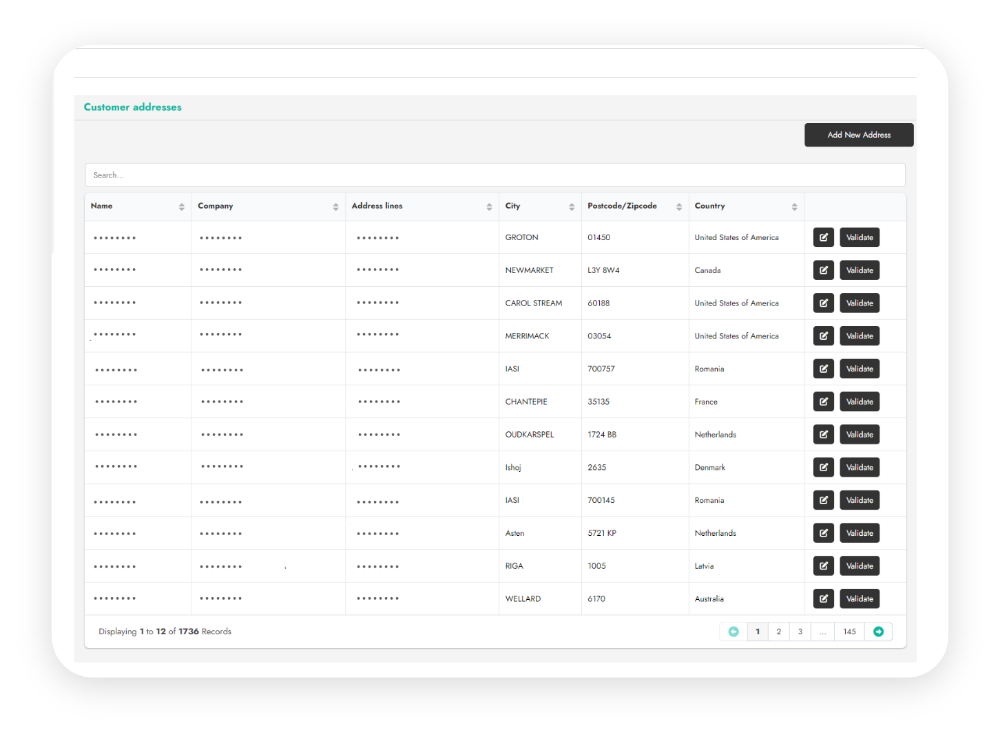Image resolution: width=1000 pixels, height=736 pixels.
Task: Validate the address with postcode 700757
Action: (860, 369)
